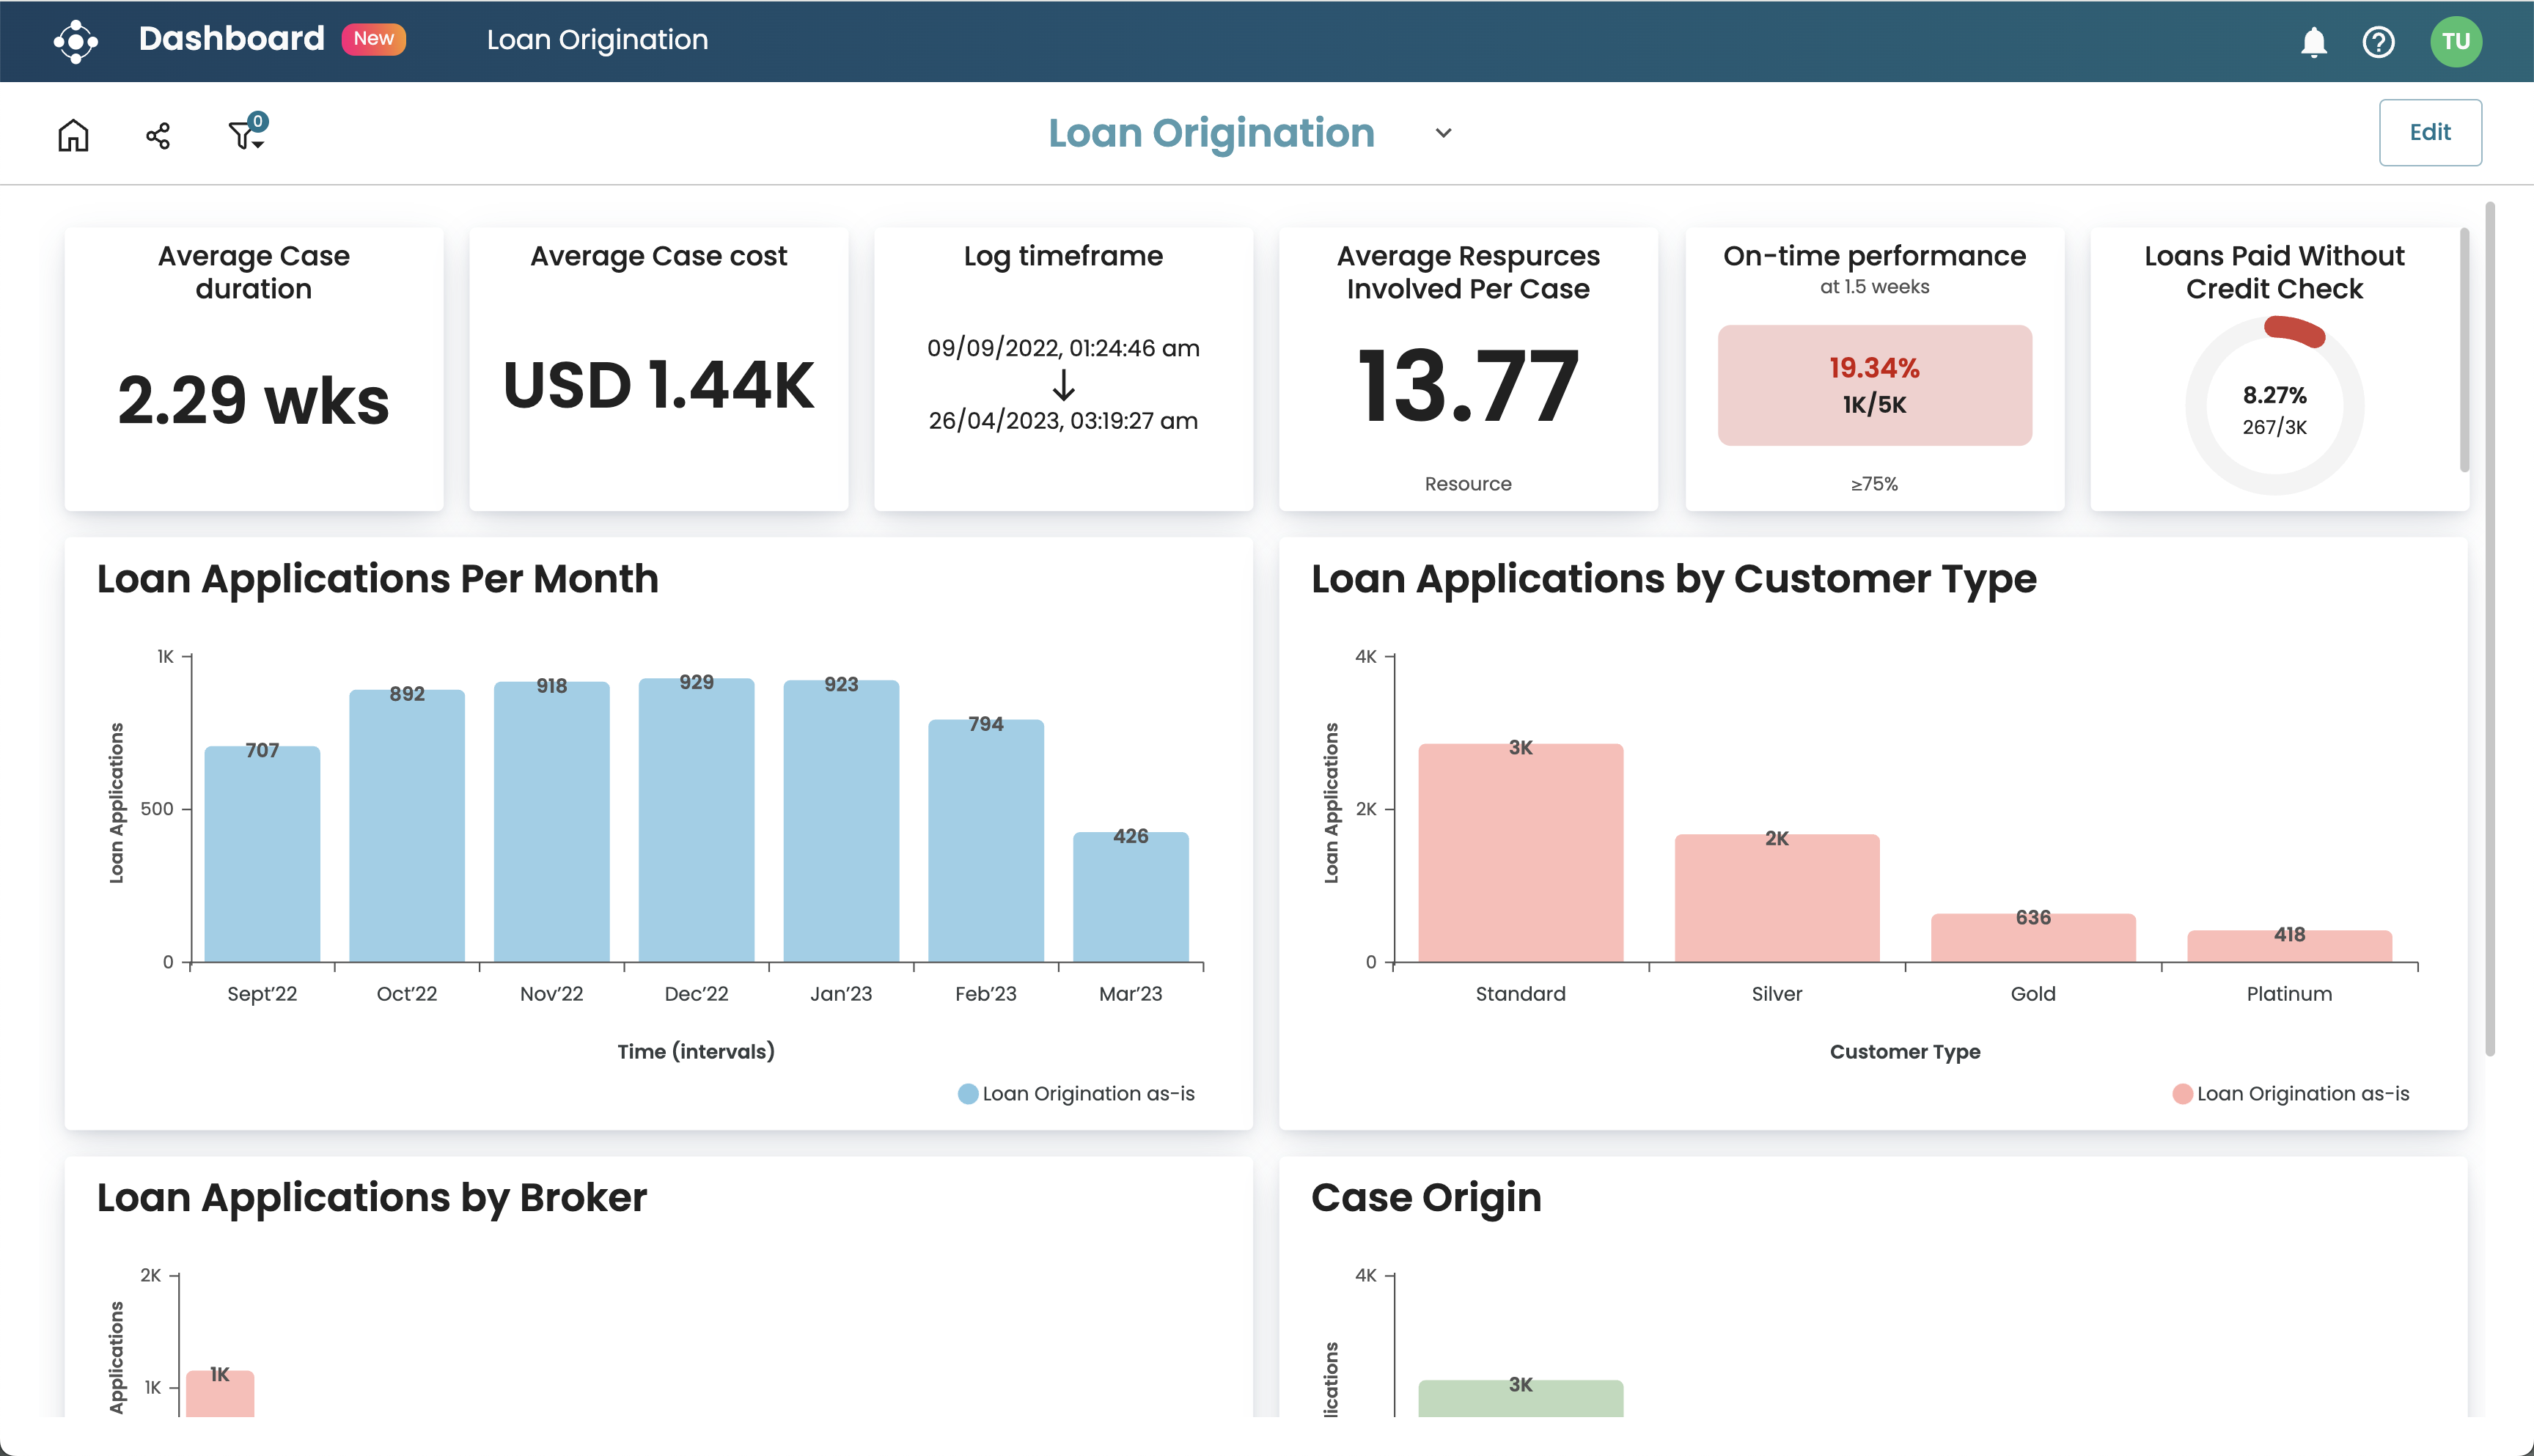Click the page vertical scrollbar
Viewport: 2534px width, 1456px height.
[x=2489, y=628]
